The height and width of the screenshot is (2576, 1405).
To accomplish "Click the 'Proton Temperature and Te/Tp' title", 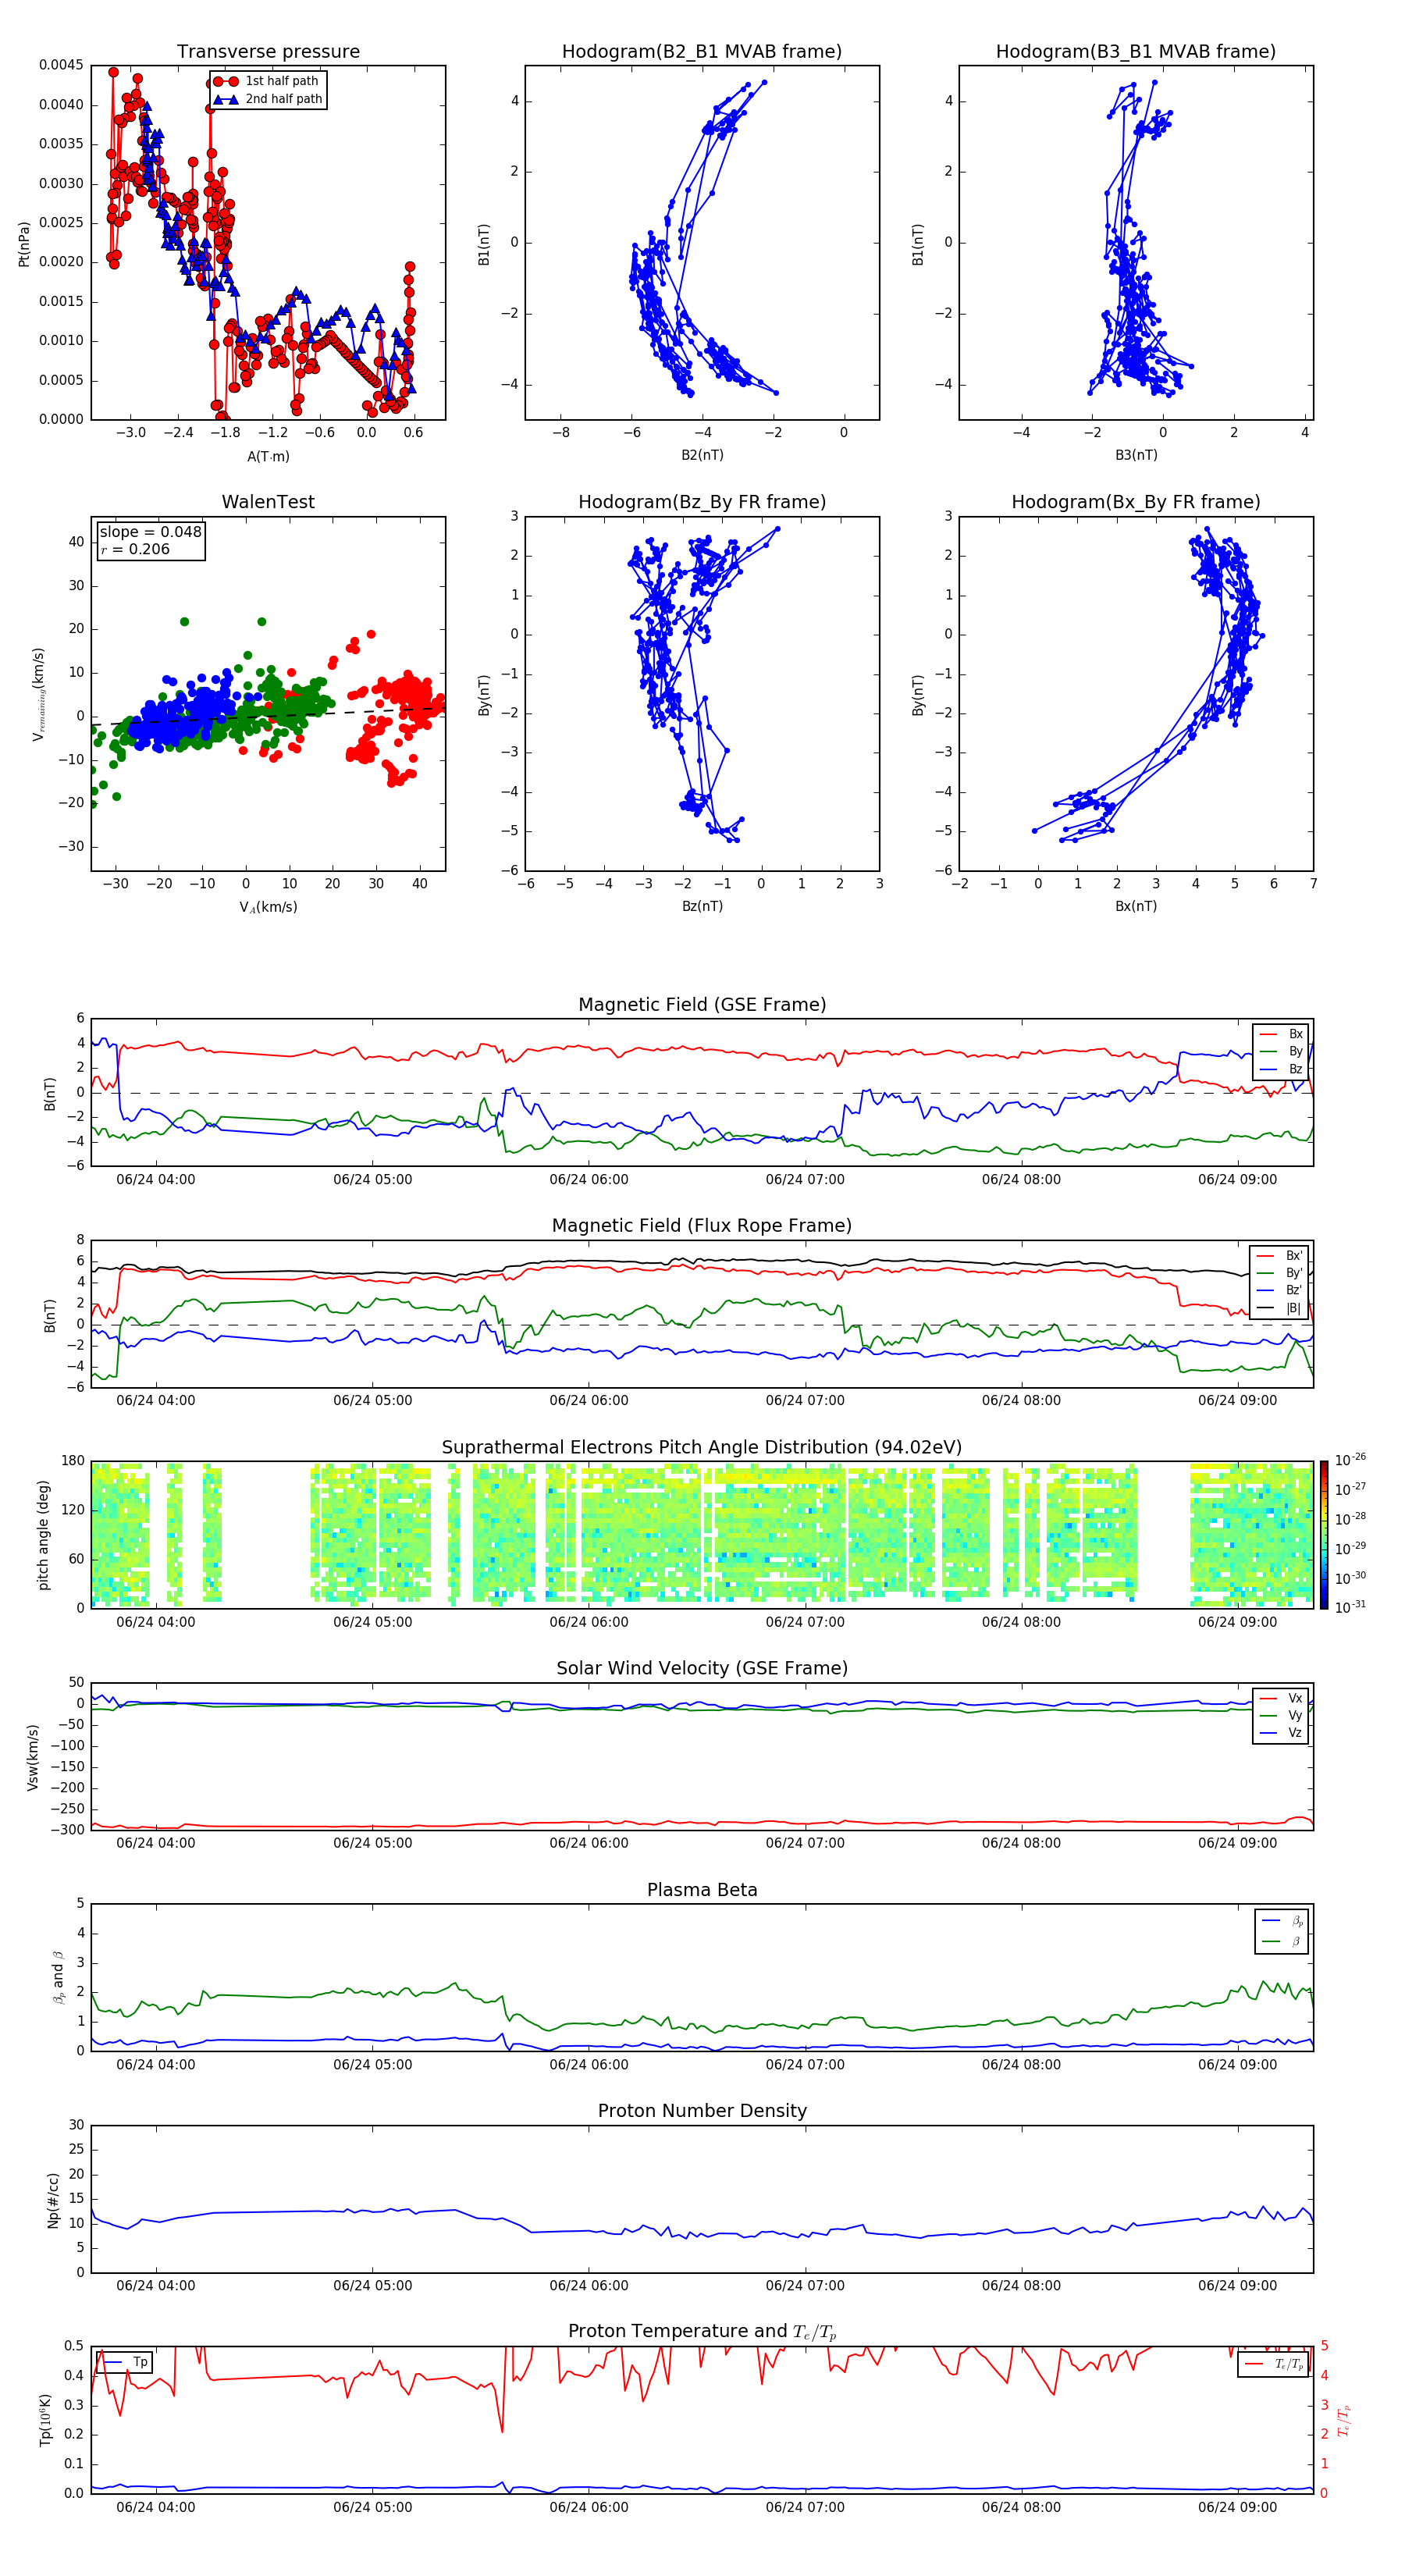I will [702, 2332].
